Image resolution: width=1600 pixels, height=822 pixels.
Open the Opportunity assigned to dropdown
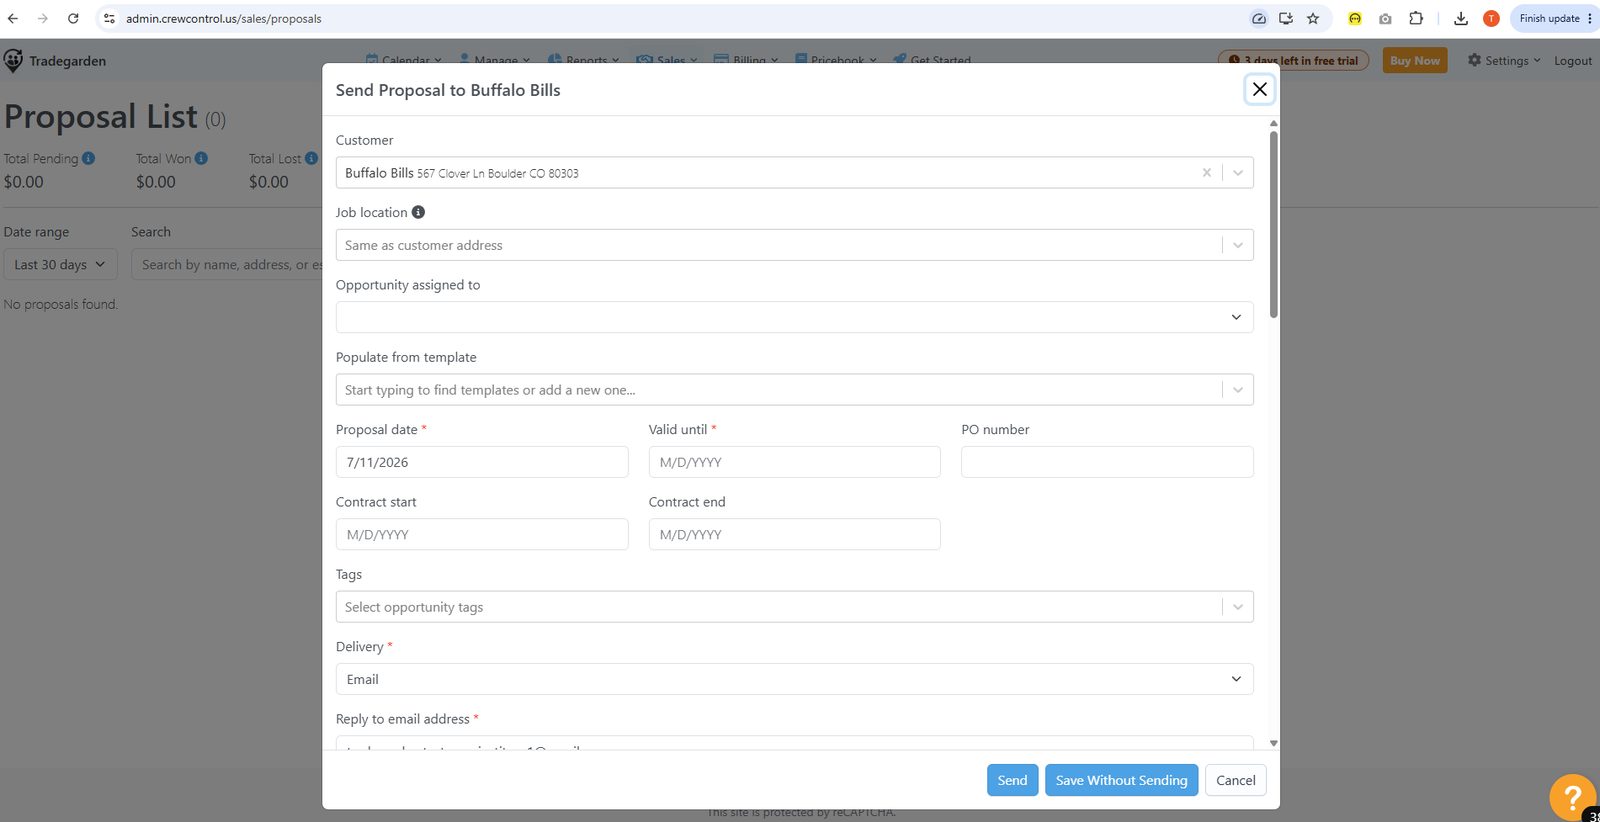[794, 317]
